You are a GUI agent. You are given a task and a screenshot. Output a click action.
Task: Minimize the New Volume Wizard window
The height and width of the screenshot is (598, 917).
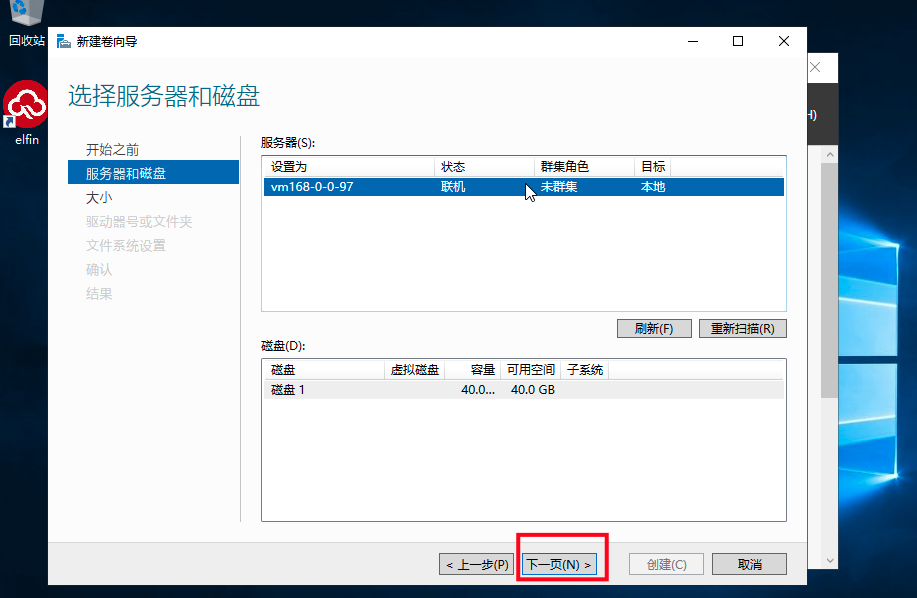point(693,42)
